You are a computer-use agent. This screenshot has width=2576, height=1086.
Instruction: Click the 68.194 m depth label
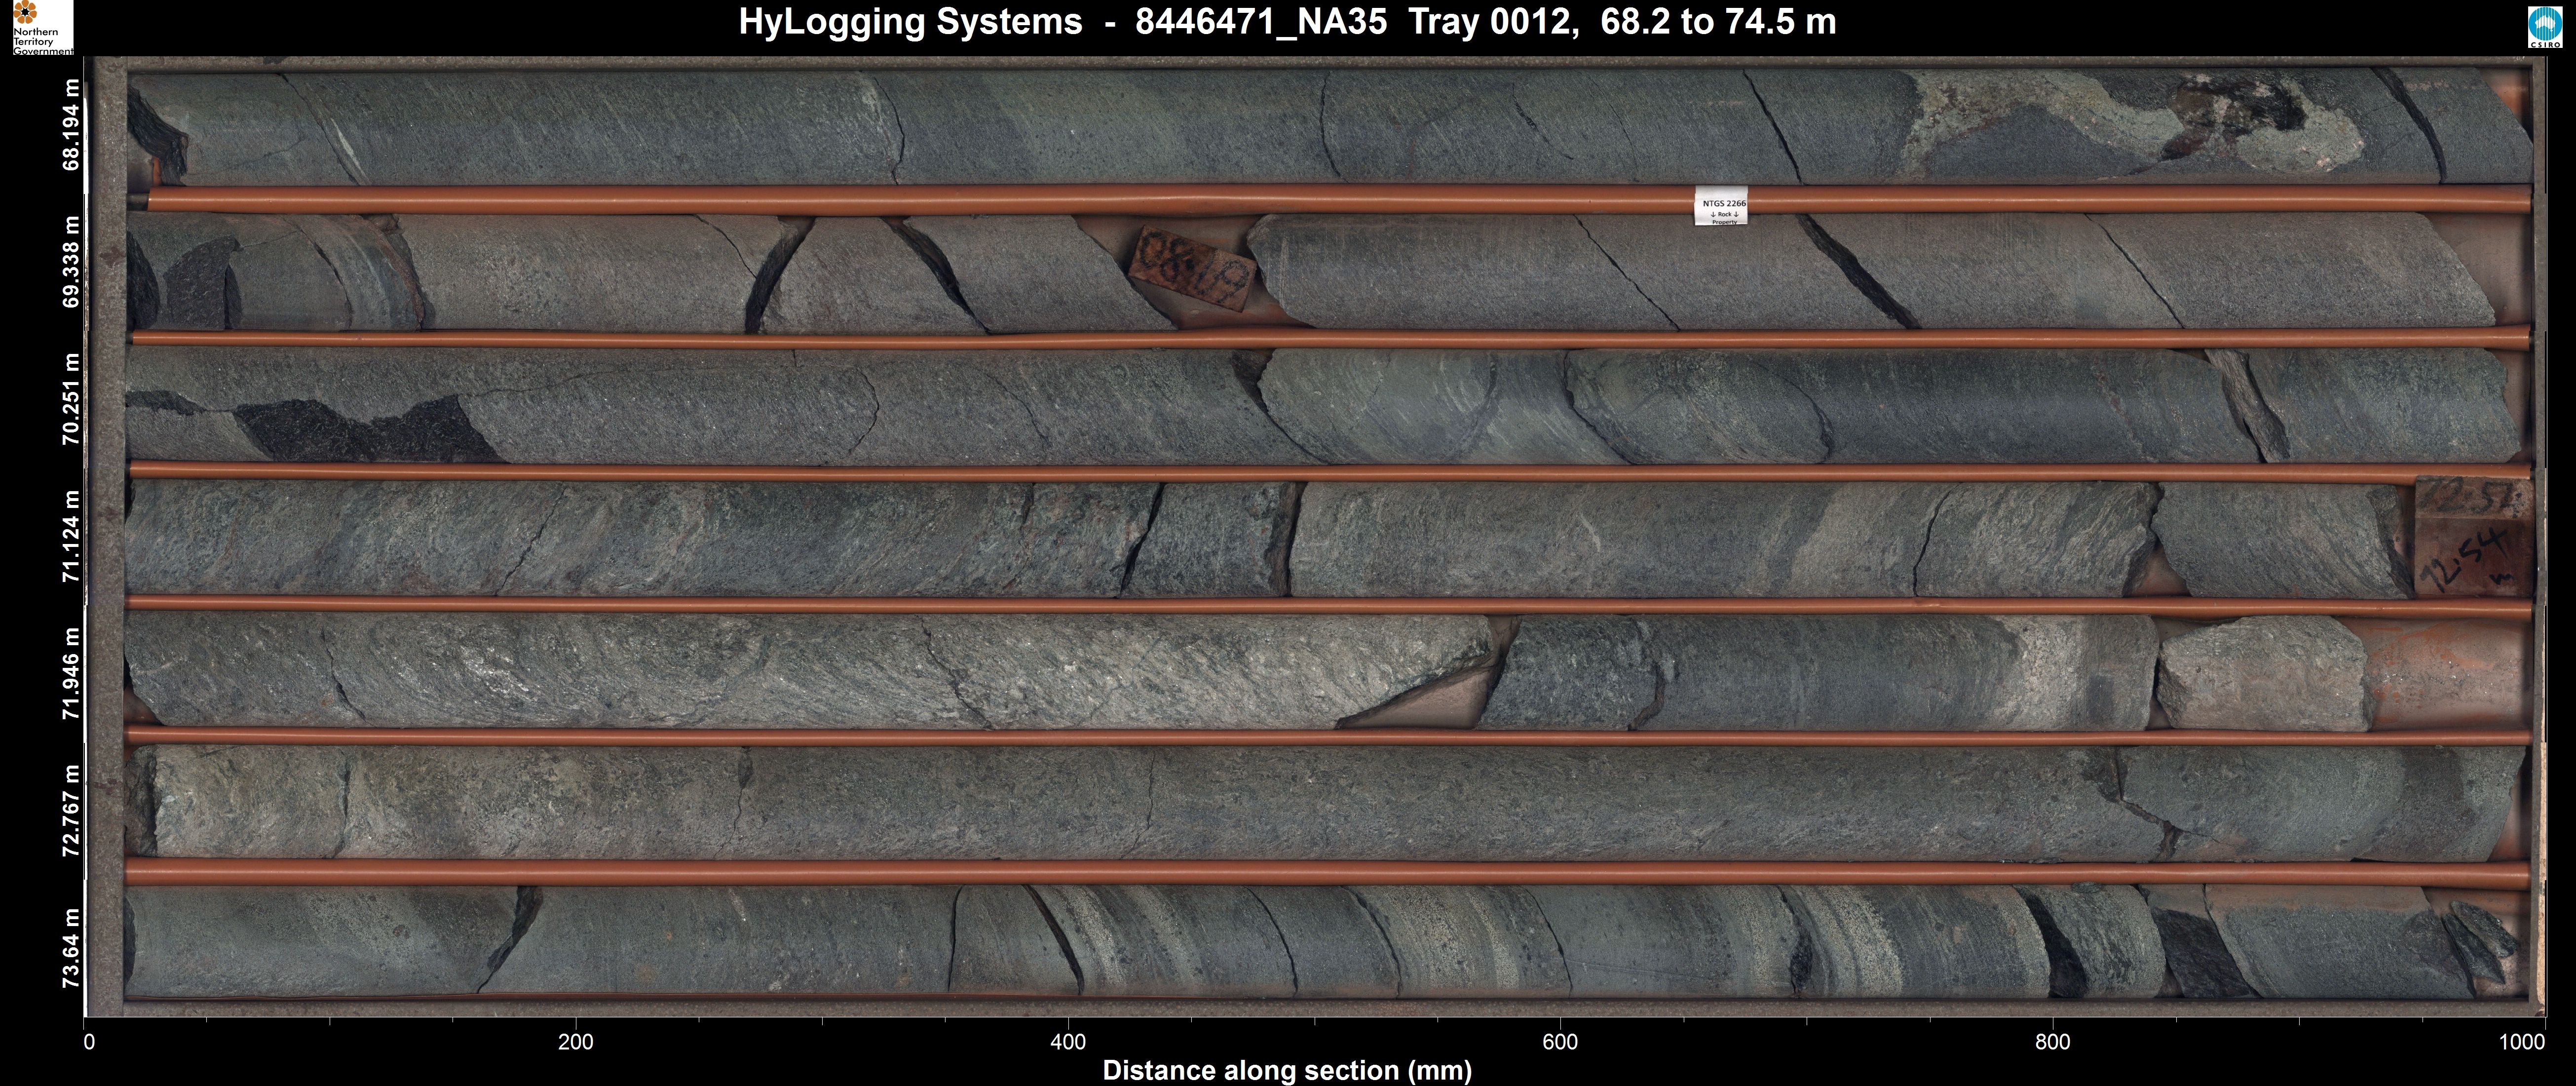(71, 124)
